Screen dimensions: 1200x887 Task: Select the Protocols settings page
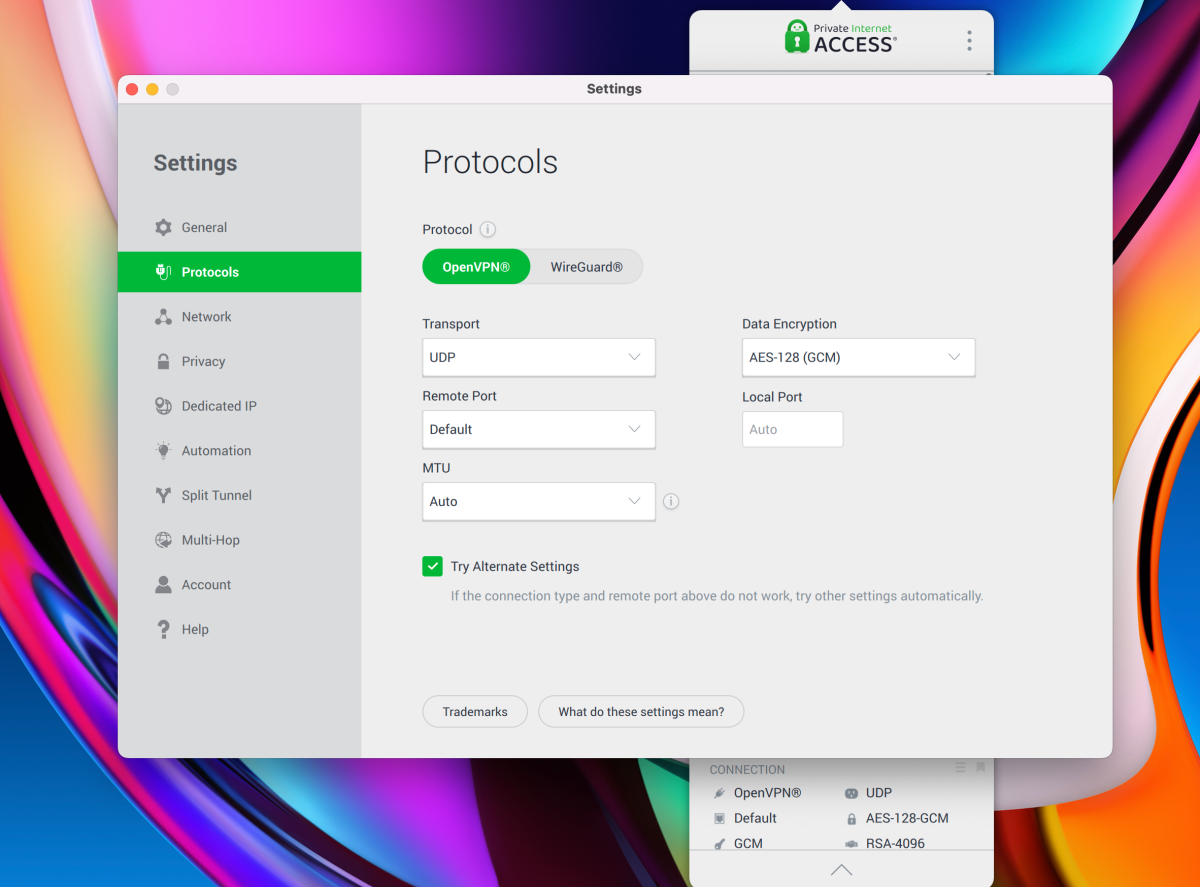coord(239,272)
